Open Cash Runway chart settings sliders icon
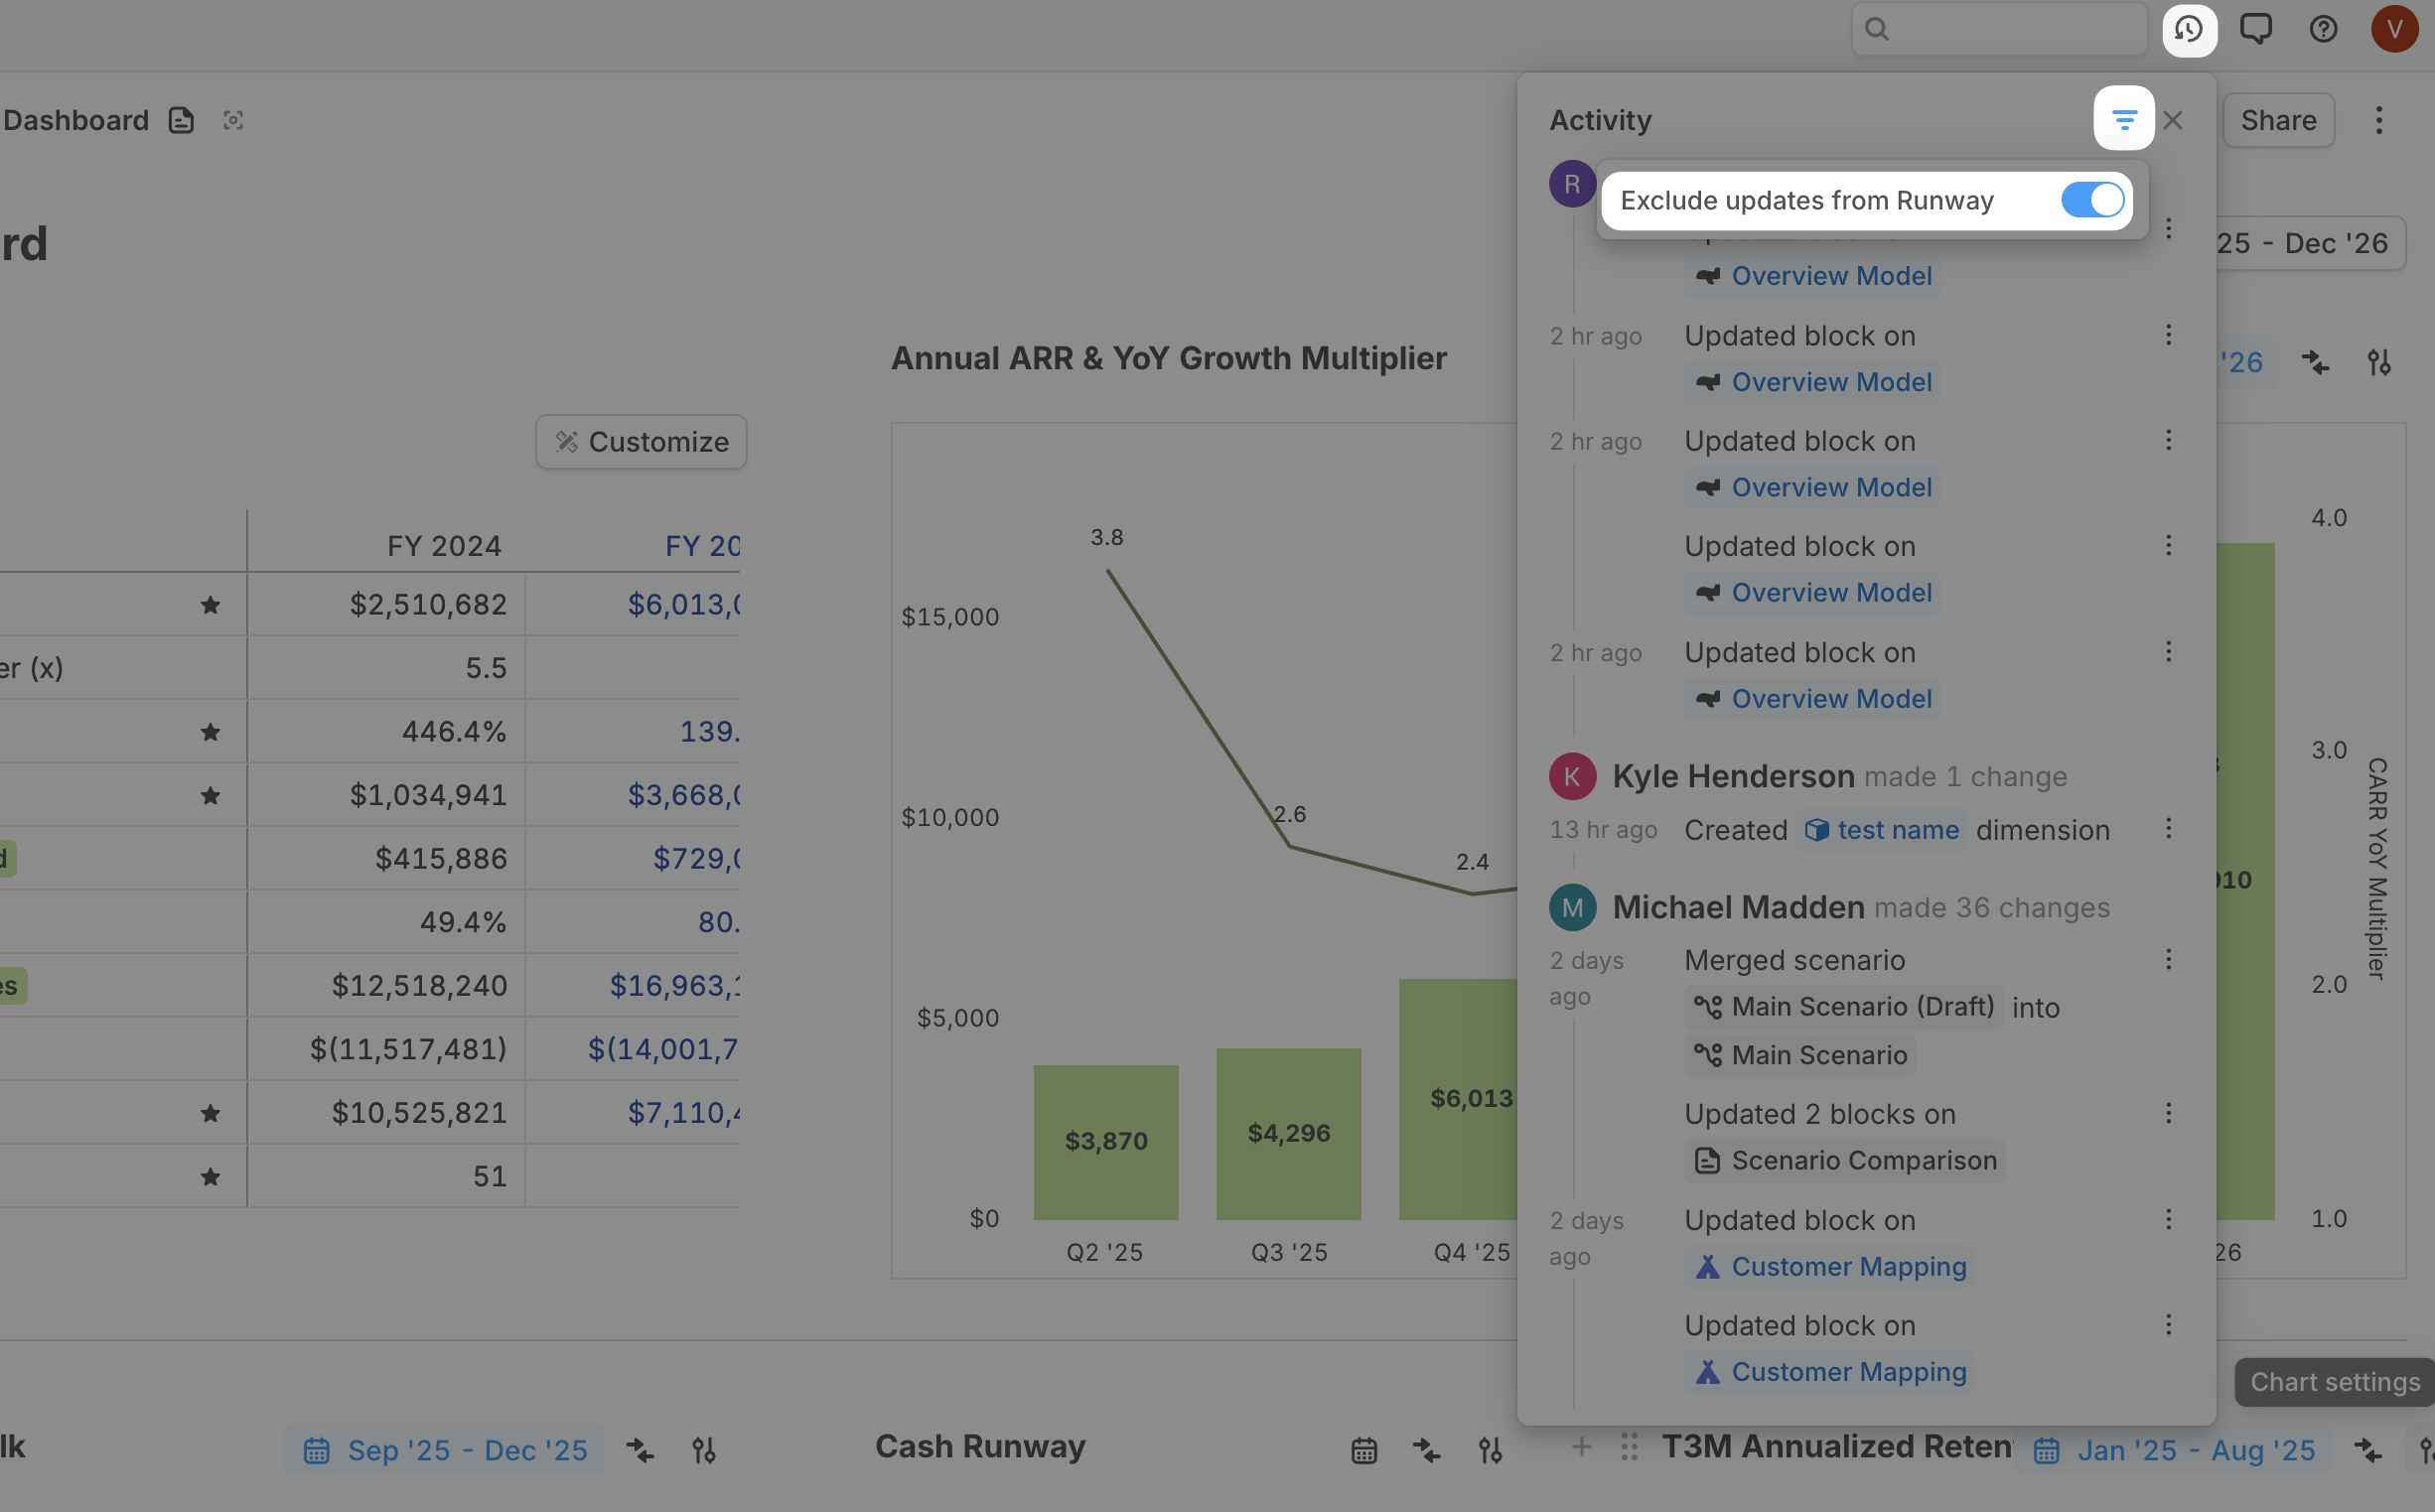Viewport: 2435px width, 1512px height. point(1490,1450)
